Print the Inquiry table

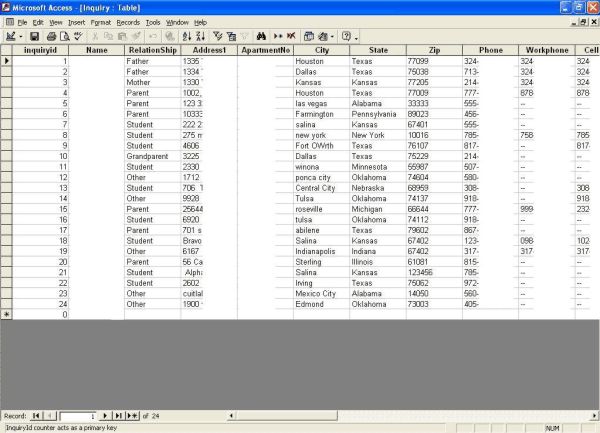click(51, 36)
